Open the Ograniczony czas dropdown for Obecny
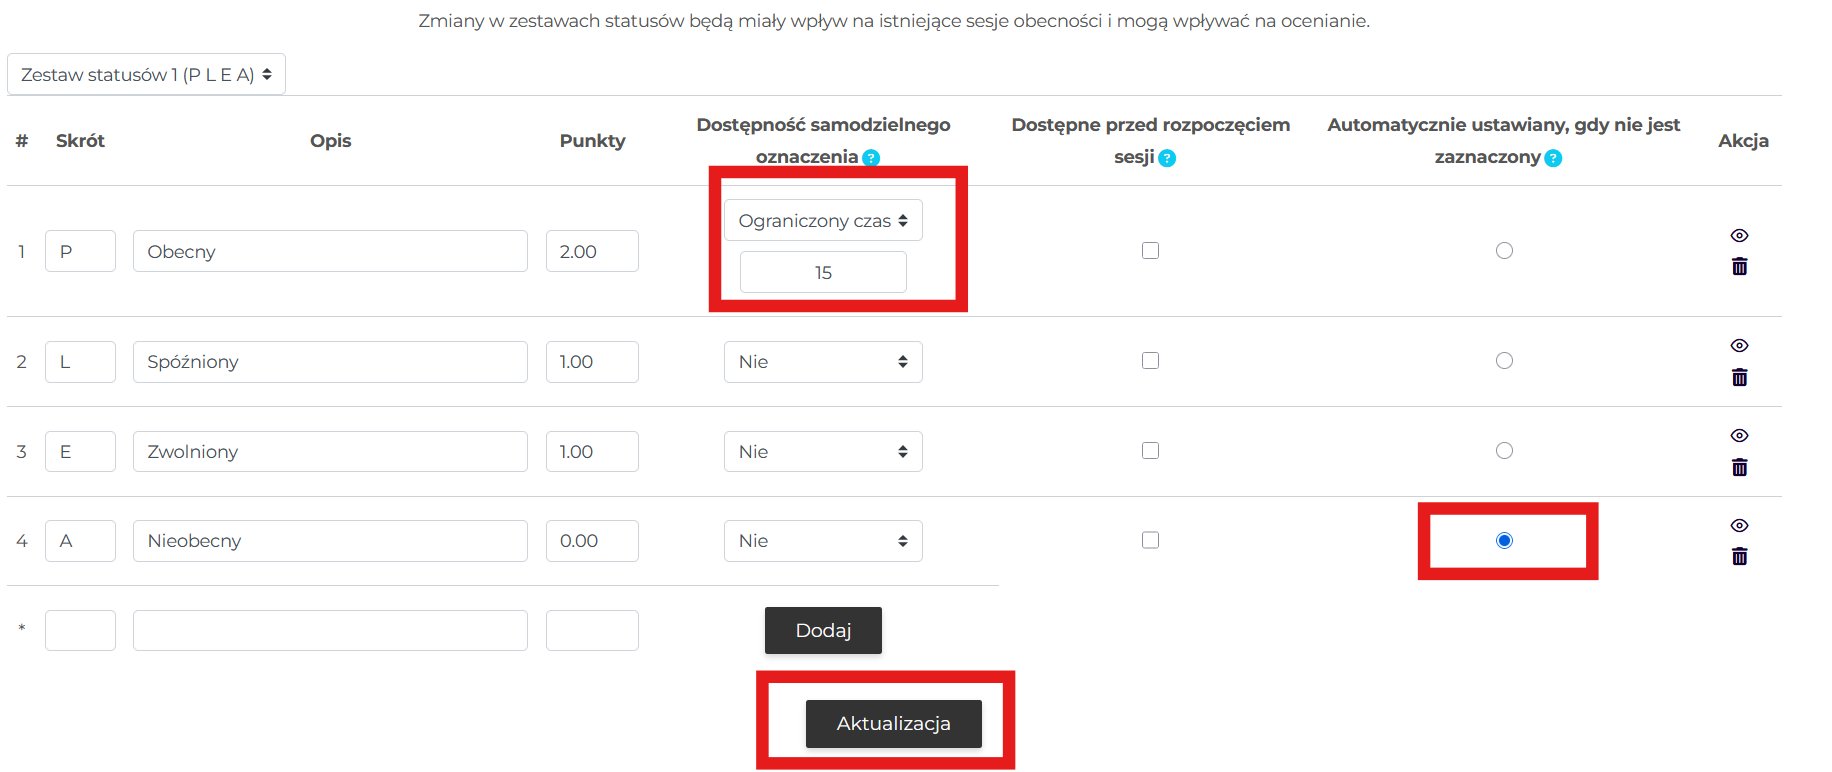Screen dimensions: 1832x772 (822, 221)
